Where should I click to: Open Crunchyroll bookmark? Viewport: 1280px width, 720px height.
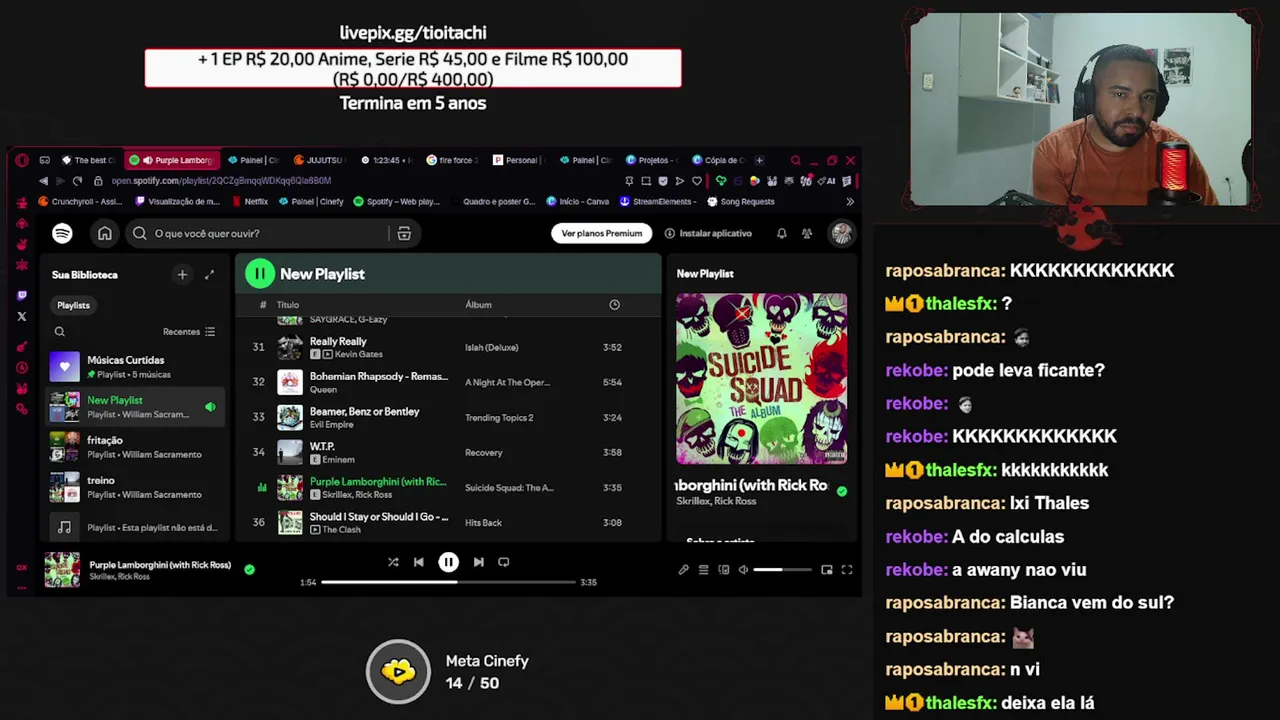coord(81,201)
